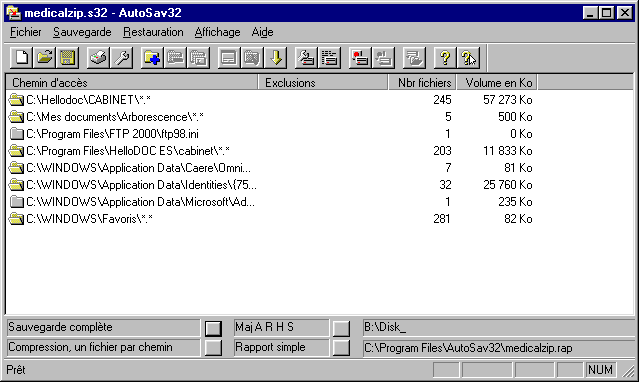Viewport: 639px width, 382px height.
Task: Add a path with folder-plus icon
Action: (x=152, y=57)
